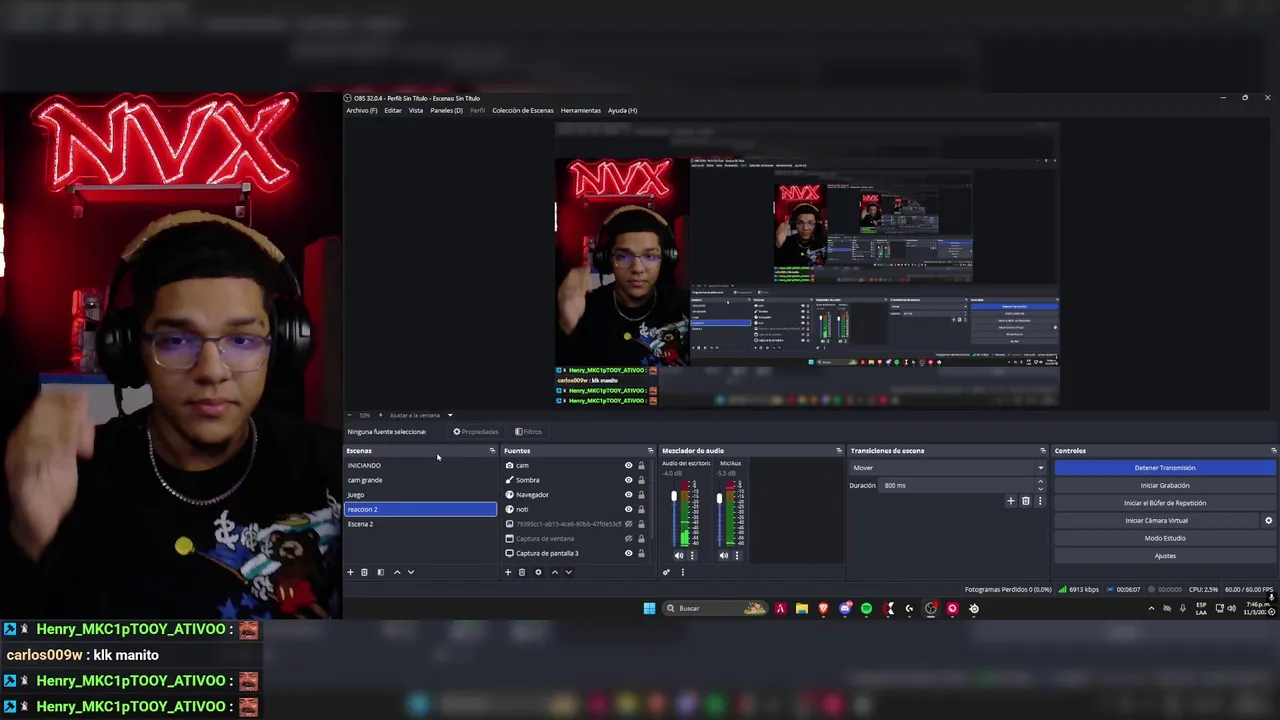The image size is (1280, 720).
Task: Move source up in Fuentes panel
Action: [x=554, y=572]
